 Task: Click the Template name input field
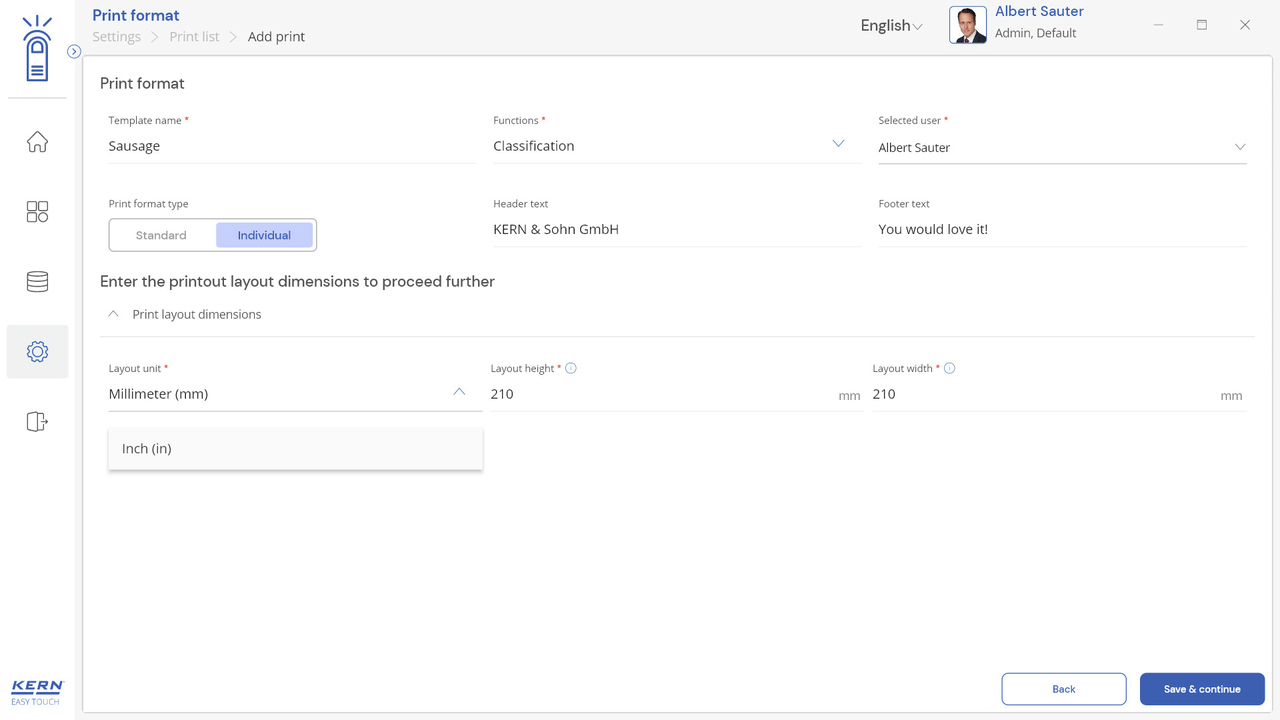pyautogui.click(x=291, y=146)
